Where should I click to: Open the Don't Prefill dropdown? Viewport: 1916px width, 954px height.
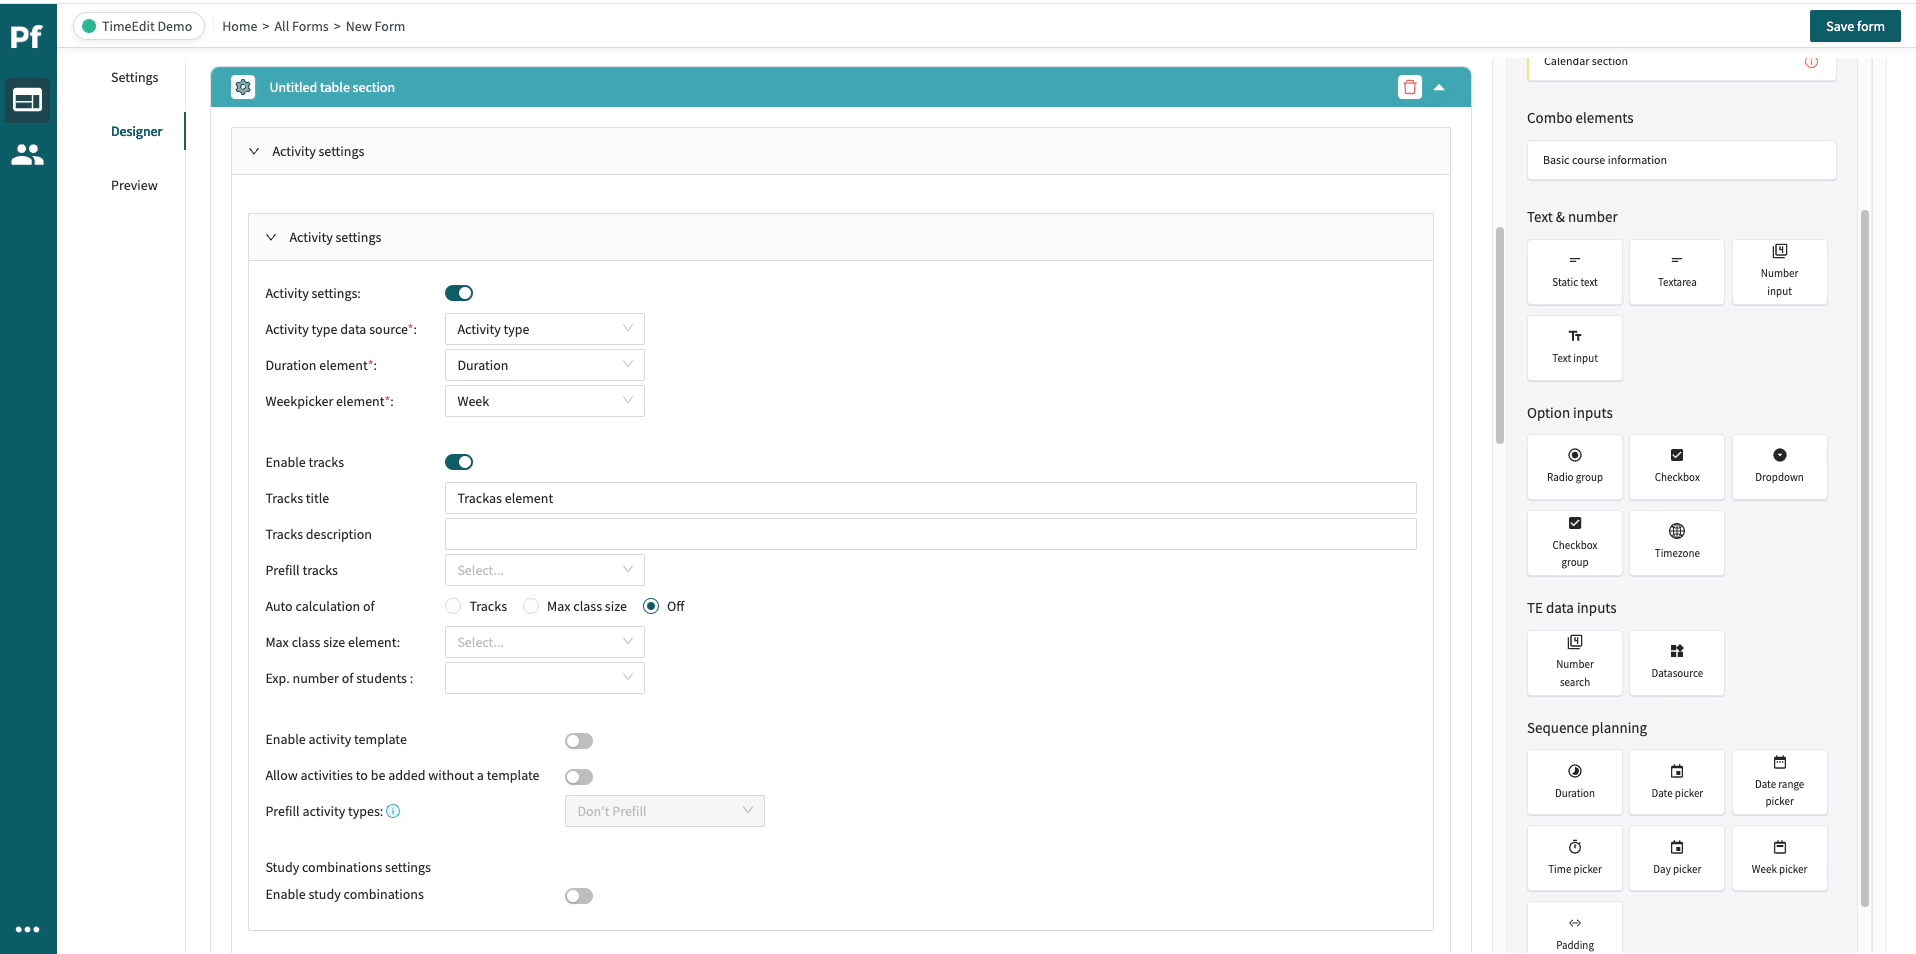click(665, 811)
